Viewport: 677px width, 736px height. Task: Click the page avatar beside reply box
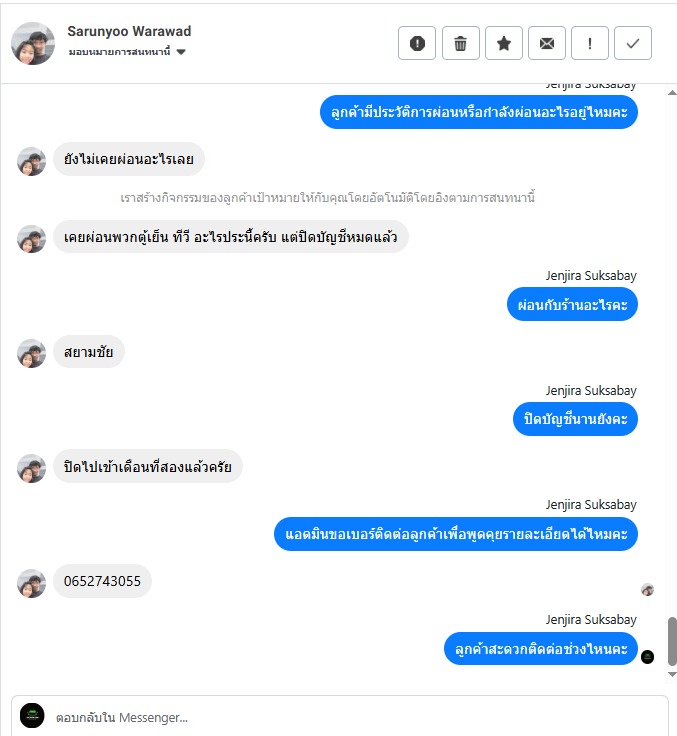pos(32,715)
